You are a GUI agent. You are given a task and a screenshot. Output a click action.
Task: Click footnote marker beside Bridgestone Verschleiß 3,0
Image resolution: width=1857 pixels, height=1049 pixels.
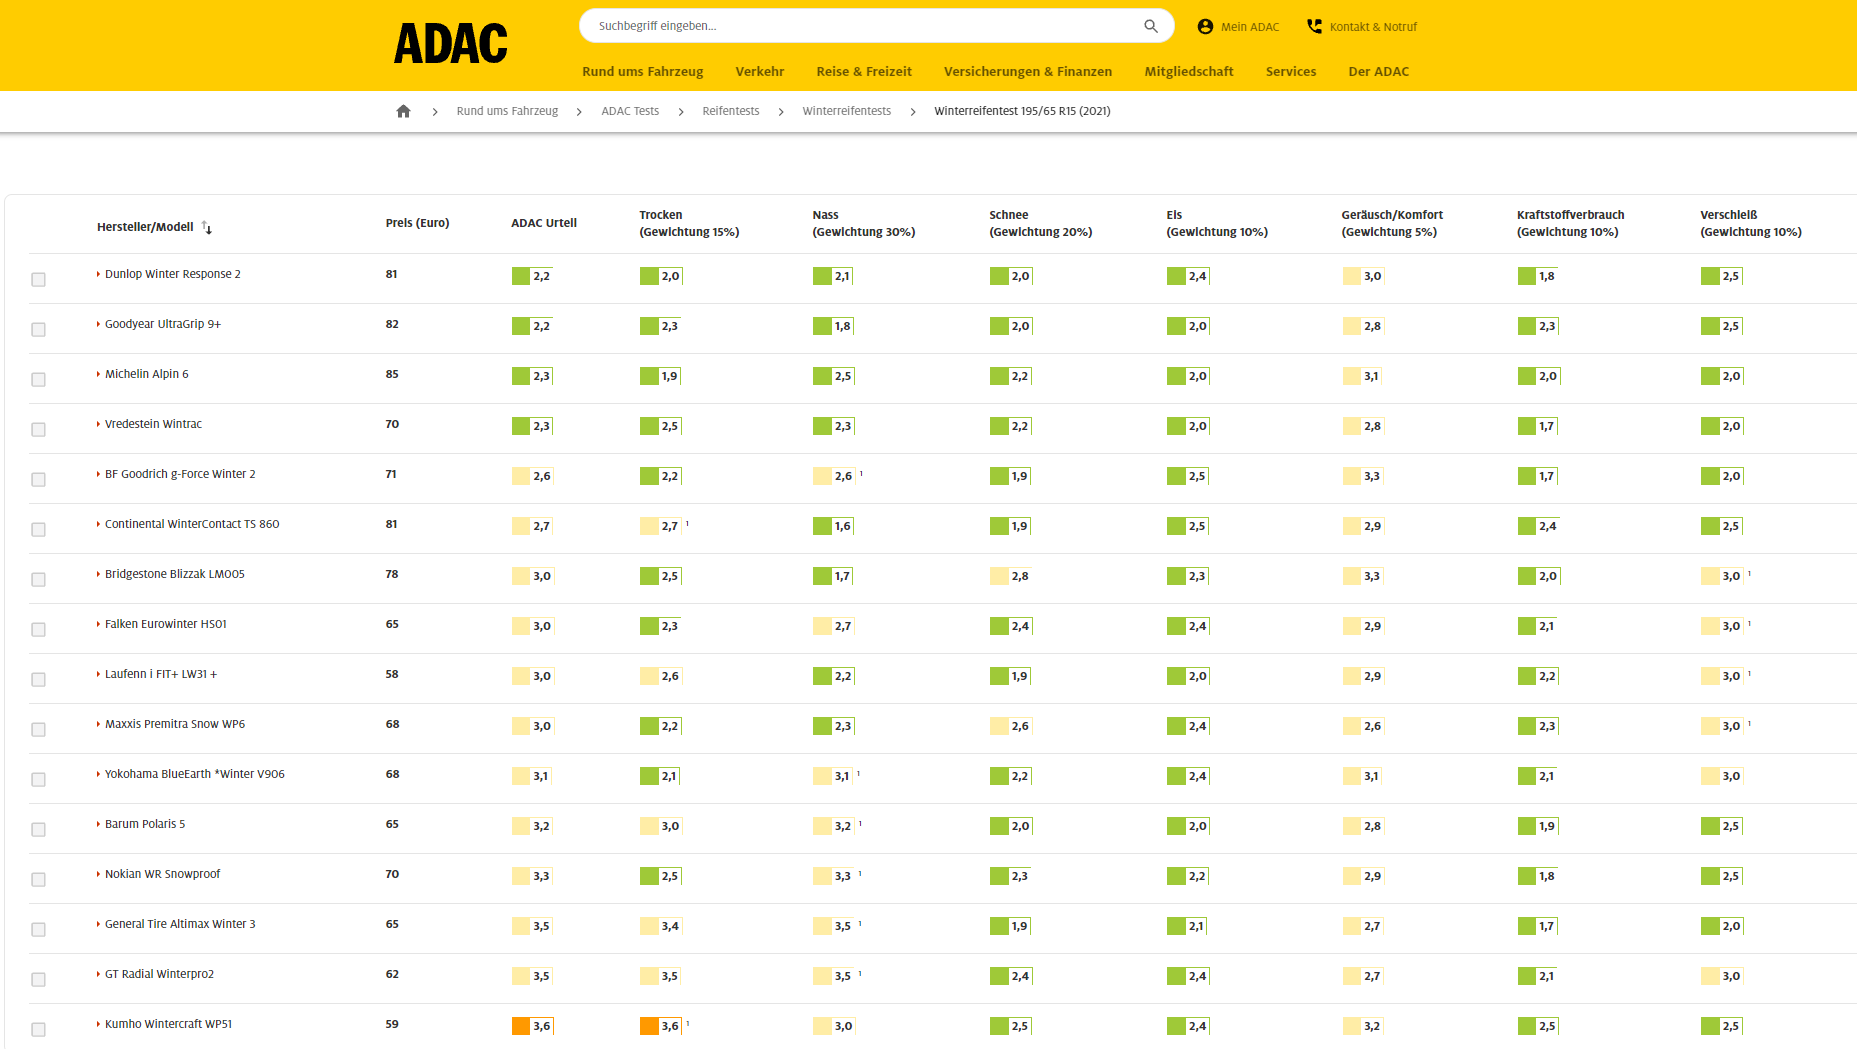1749,573
